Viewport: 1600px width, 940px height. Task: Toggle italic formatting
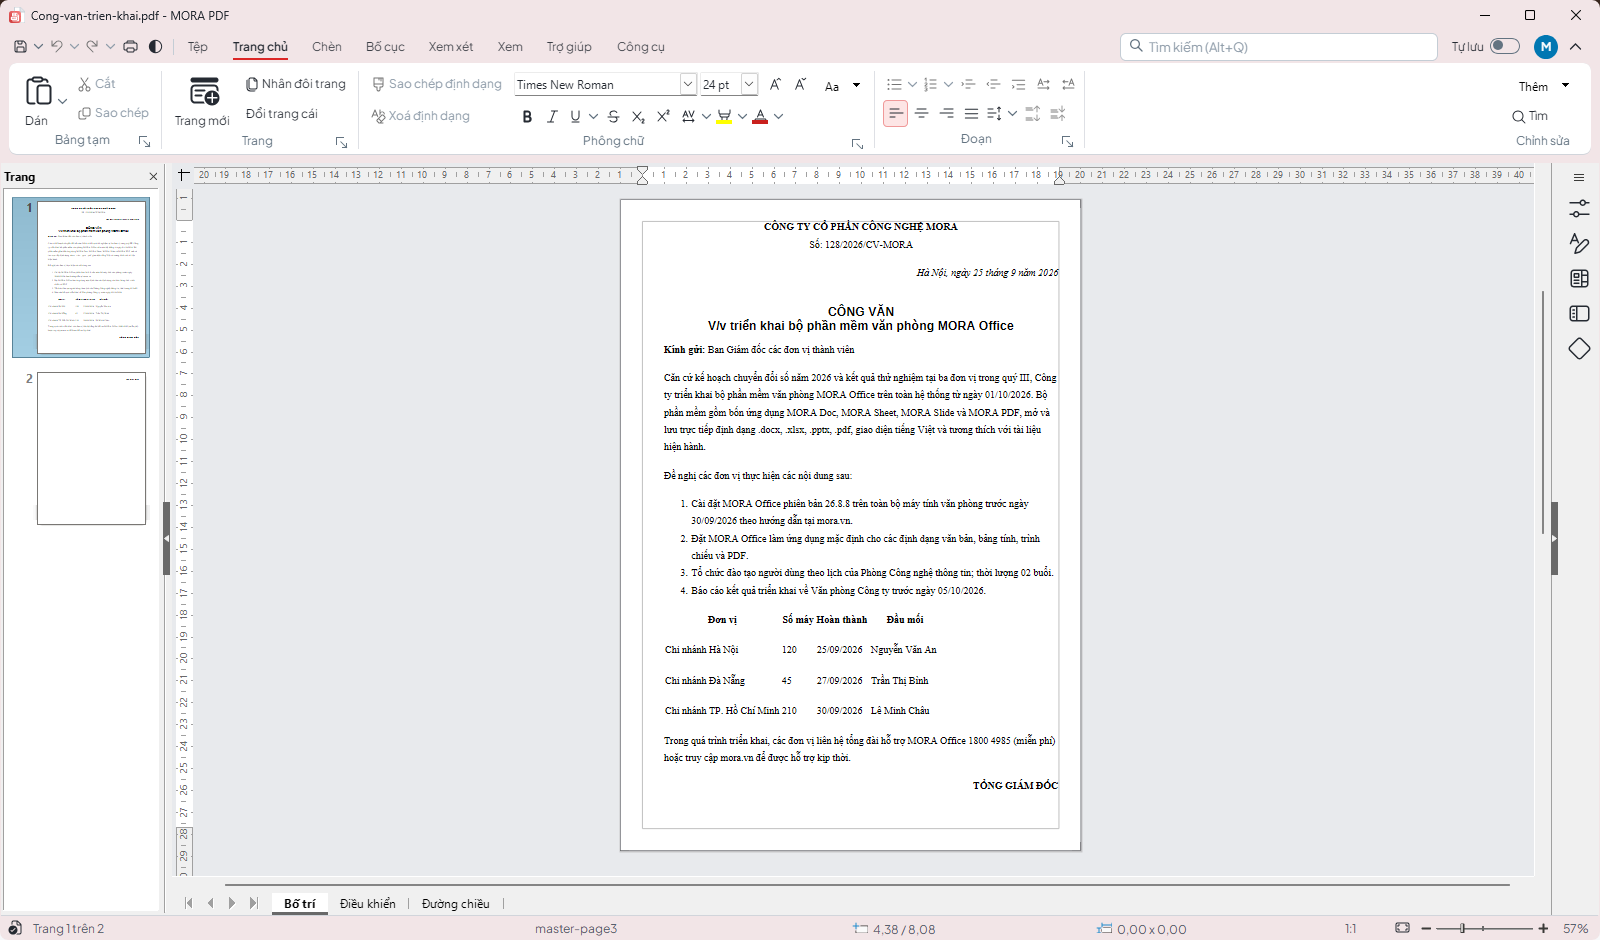552,117
